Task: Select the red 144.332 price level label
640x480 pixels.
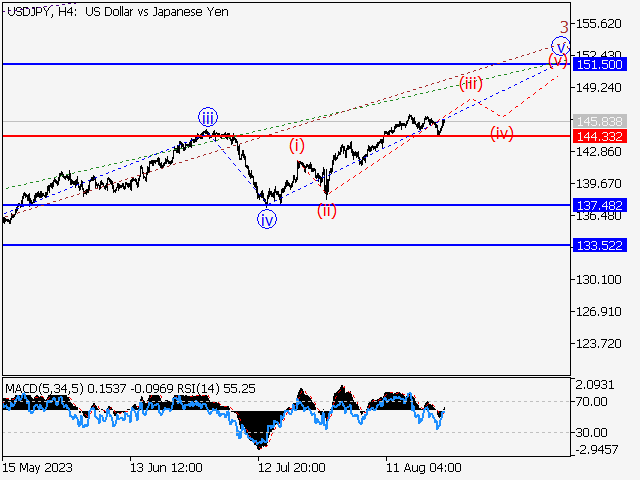Action: [x=600, y=136]
